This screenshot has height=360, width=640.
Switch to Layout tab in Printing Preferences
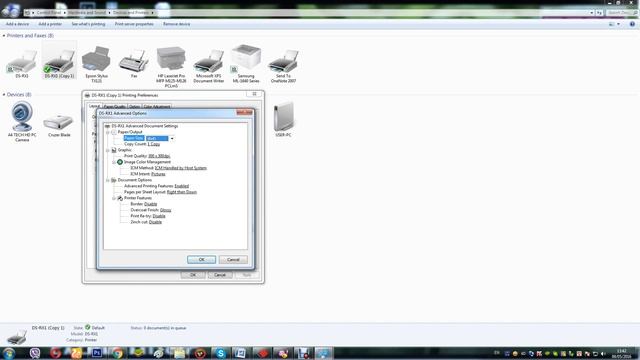[x=94, y=106]
